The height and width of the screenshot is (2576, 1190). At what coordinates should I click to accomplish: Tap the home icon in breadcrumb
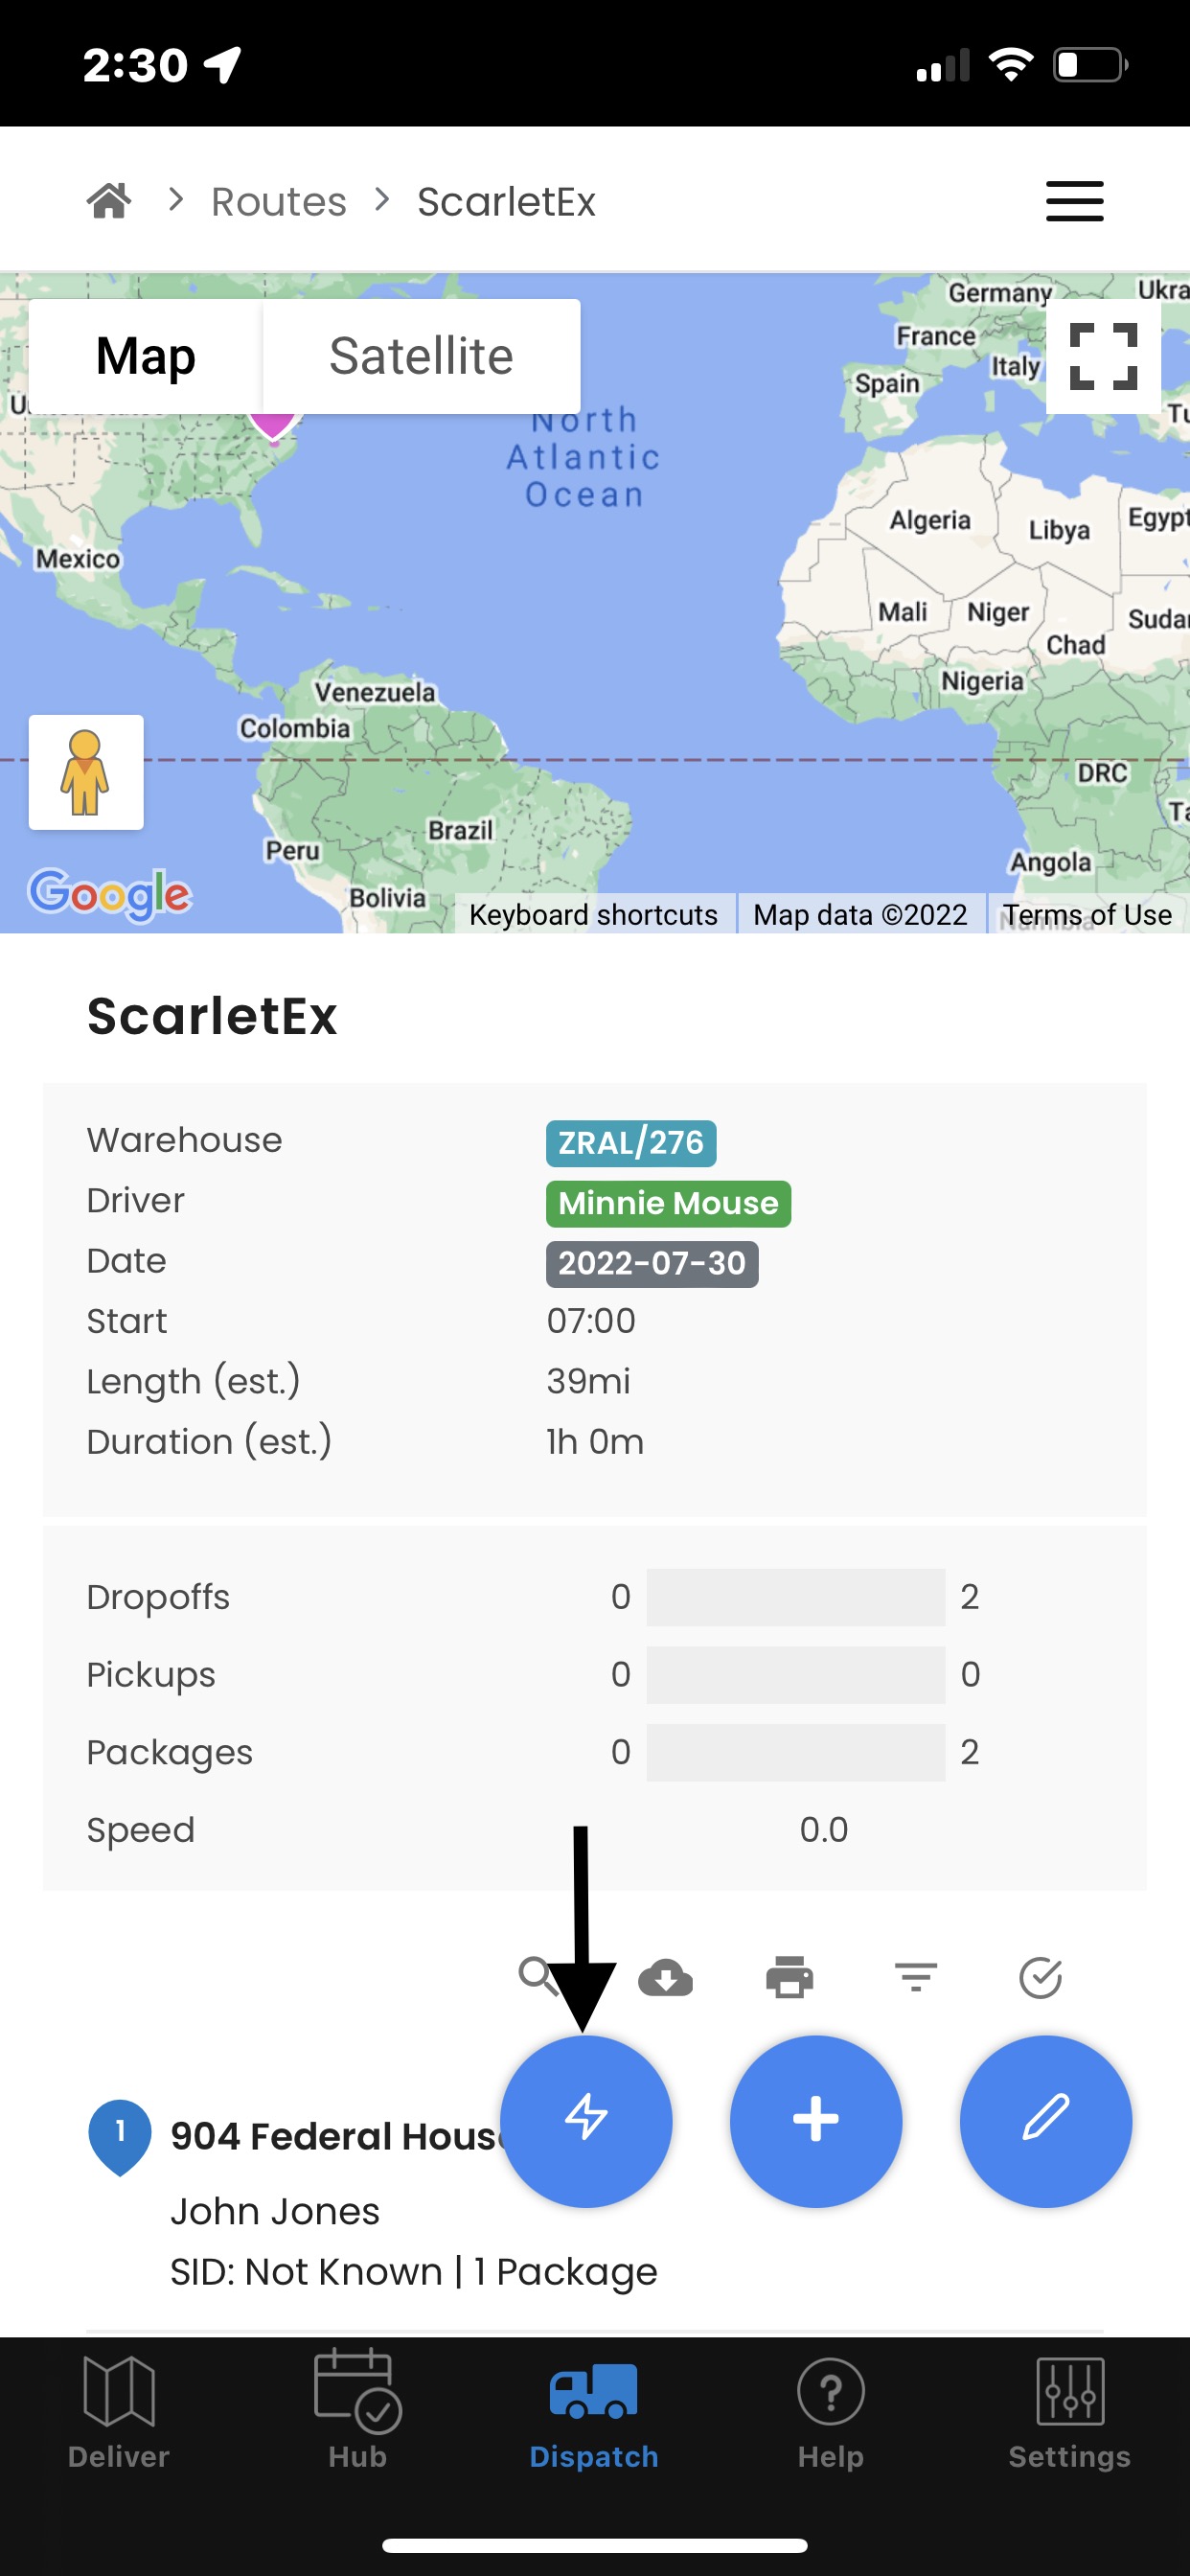pyautogui.click(x=109, y=201)
